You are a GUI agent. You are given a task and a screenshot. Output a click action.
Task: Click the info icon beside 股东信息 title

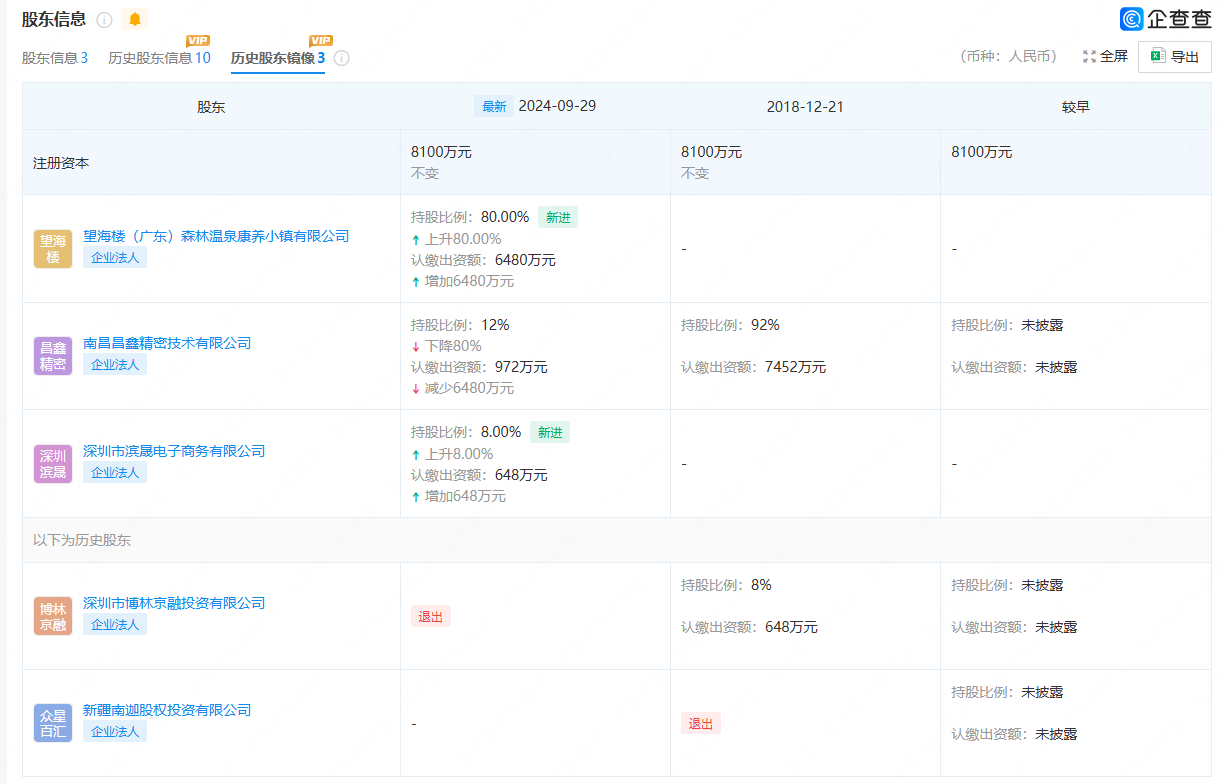tap(104, 20)
